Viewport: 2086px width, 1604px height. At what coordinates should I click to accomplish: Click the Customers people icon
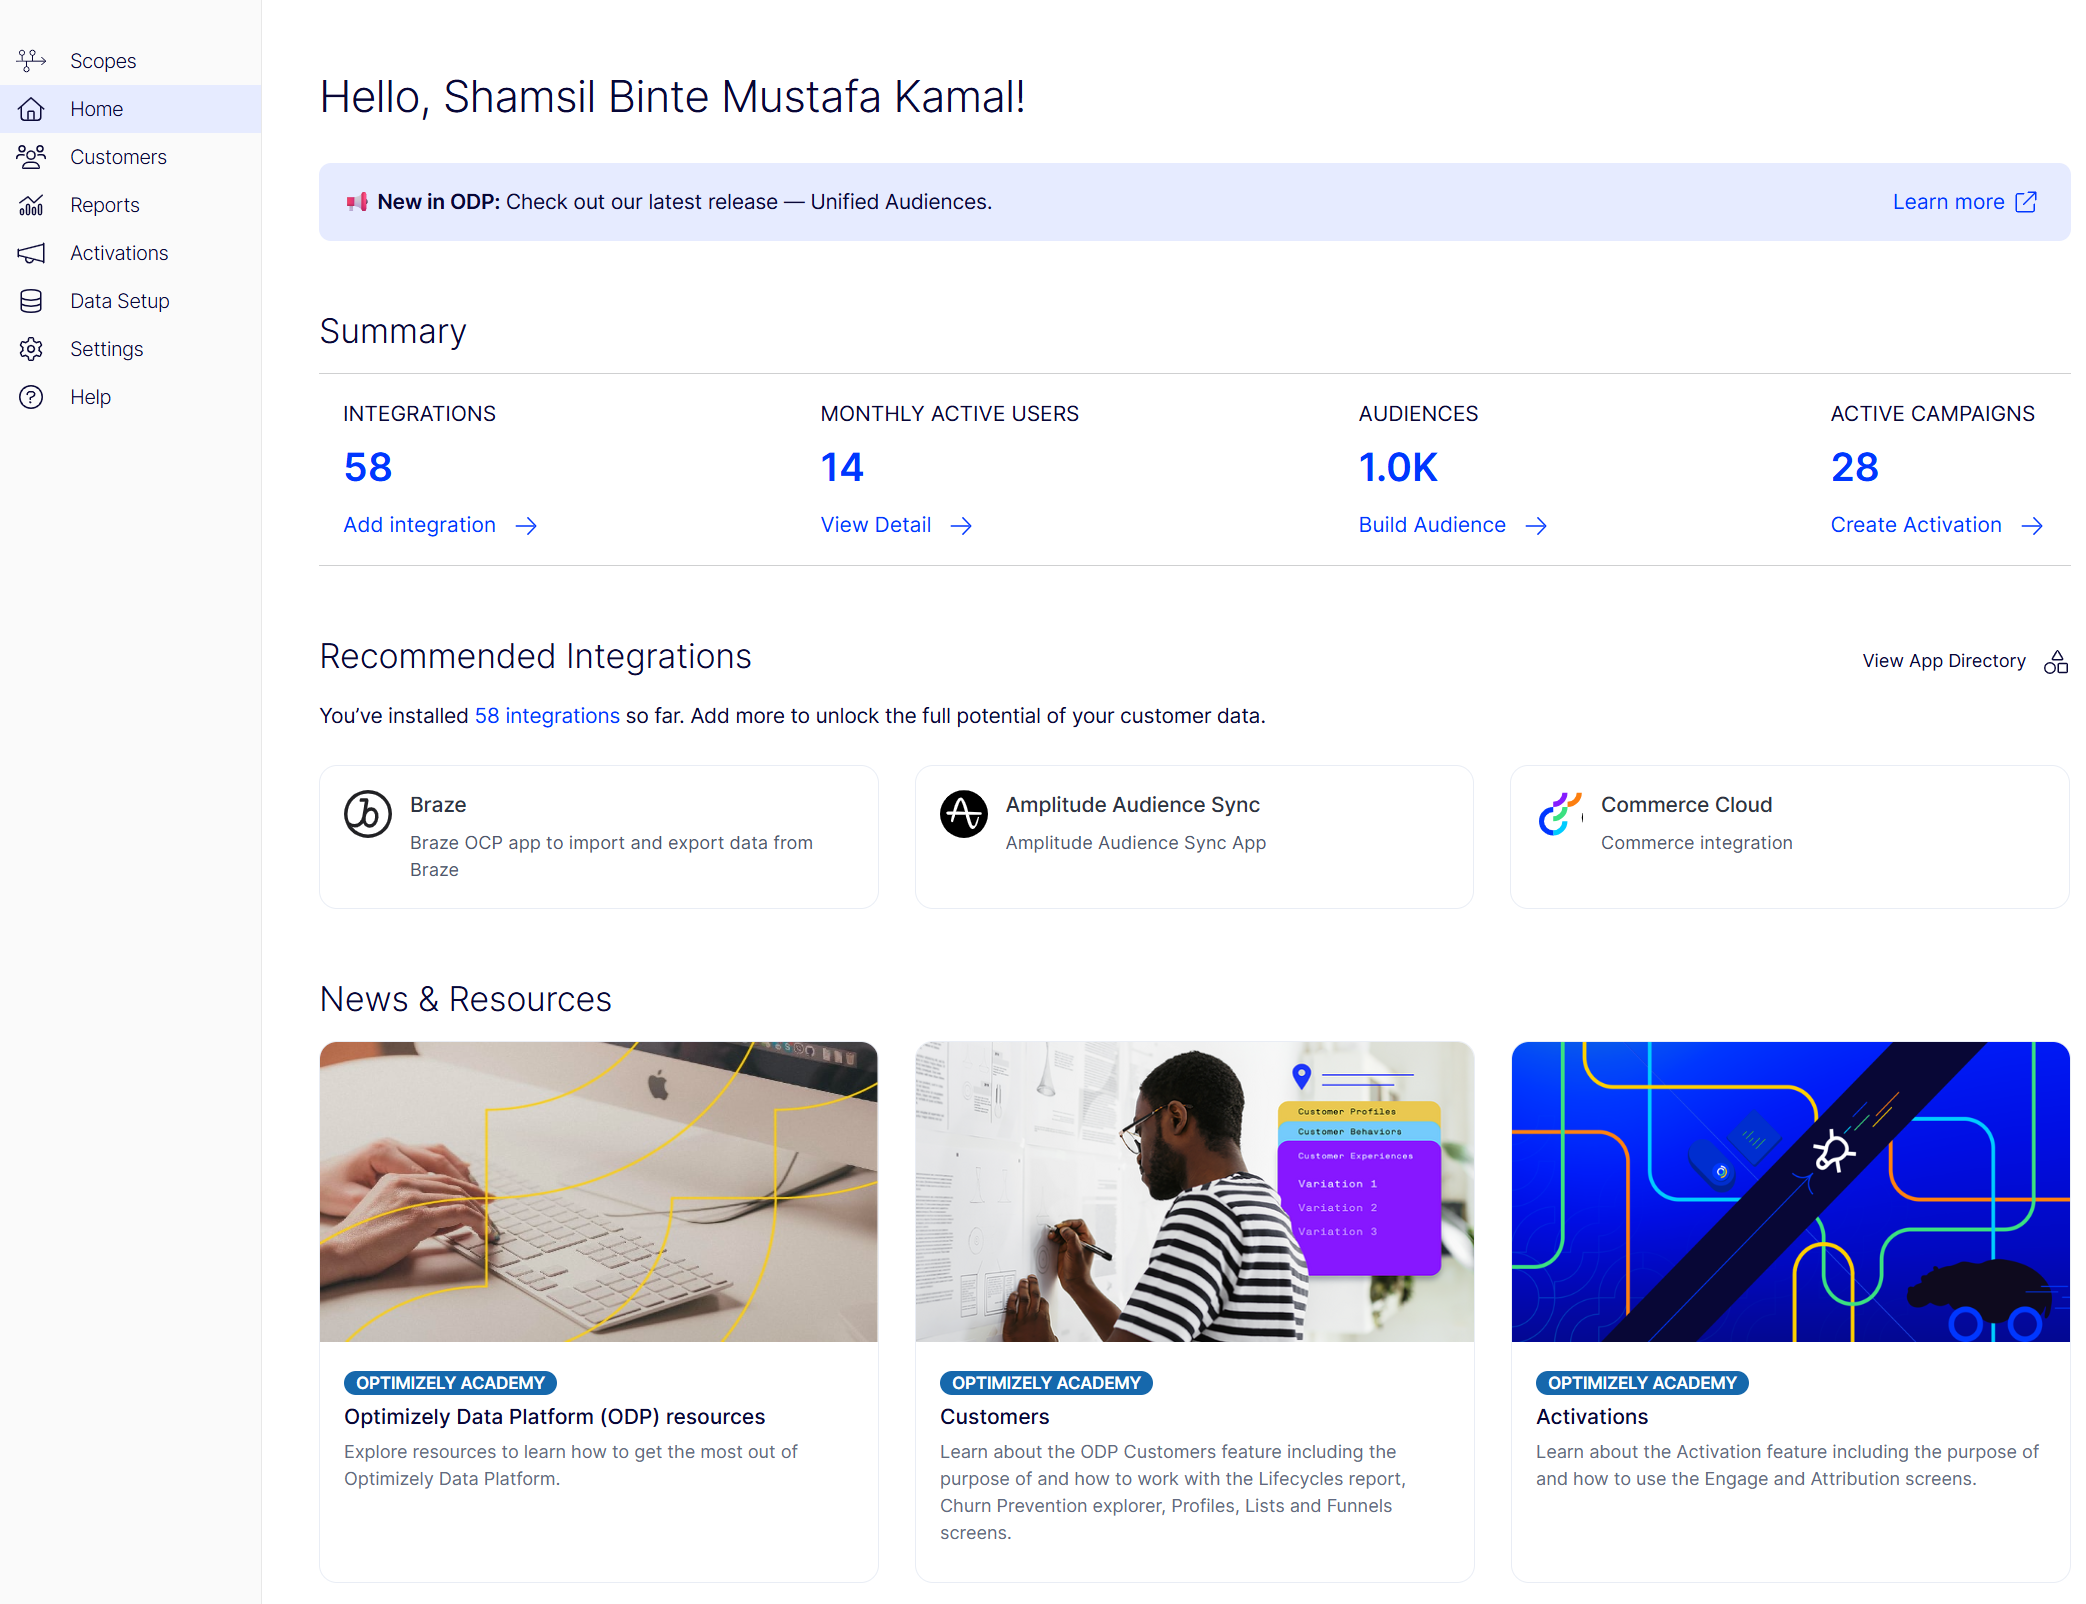31,157
